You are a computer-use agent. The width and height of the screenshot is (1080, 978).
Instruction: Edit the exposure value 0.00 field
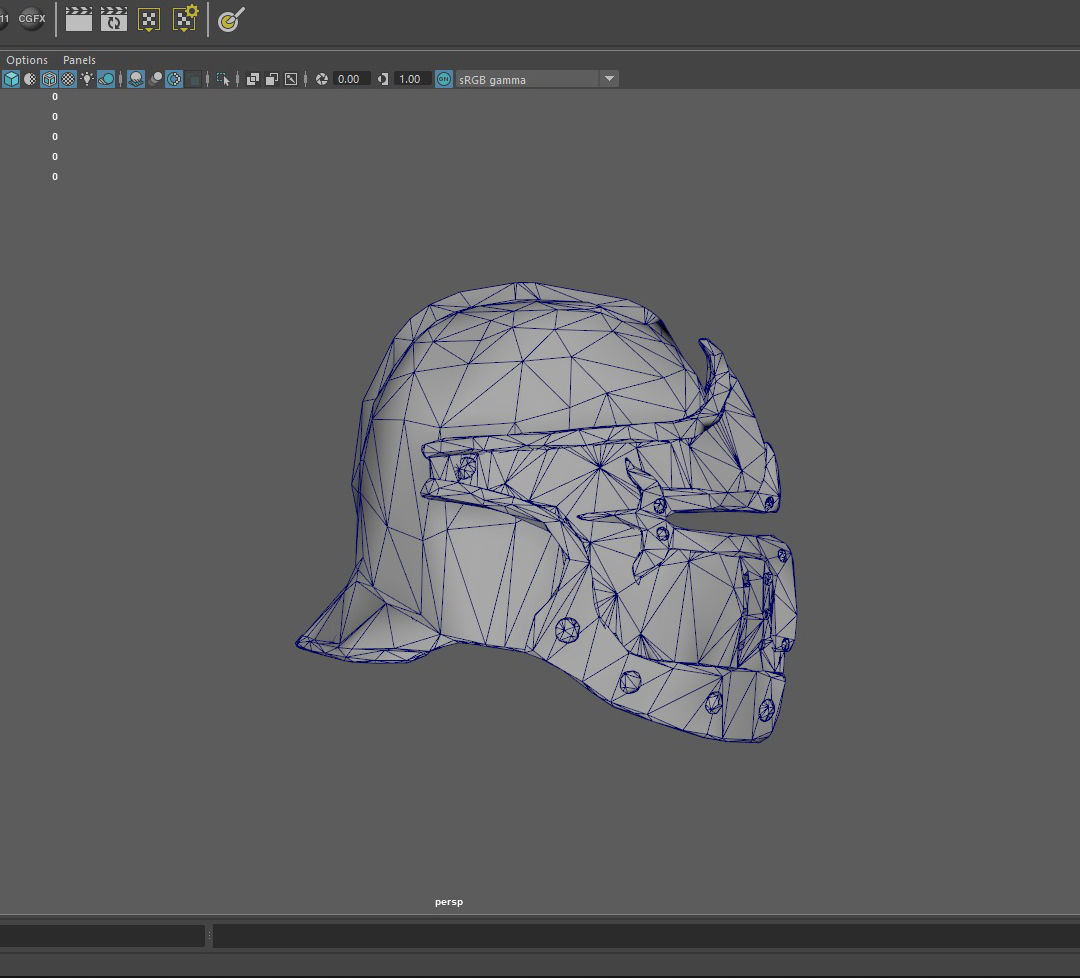click(x=353, y=79)
